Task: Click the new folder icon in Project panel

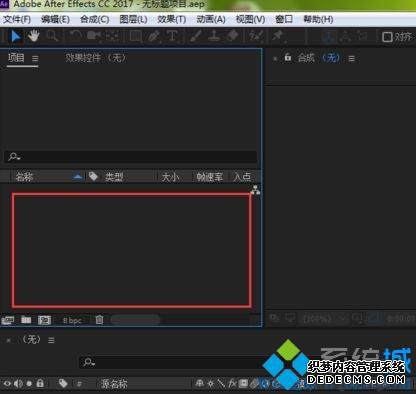Action: click(26, 320)
